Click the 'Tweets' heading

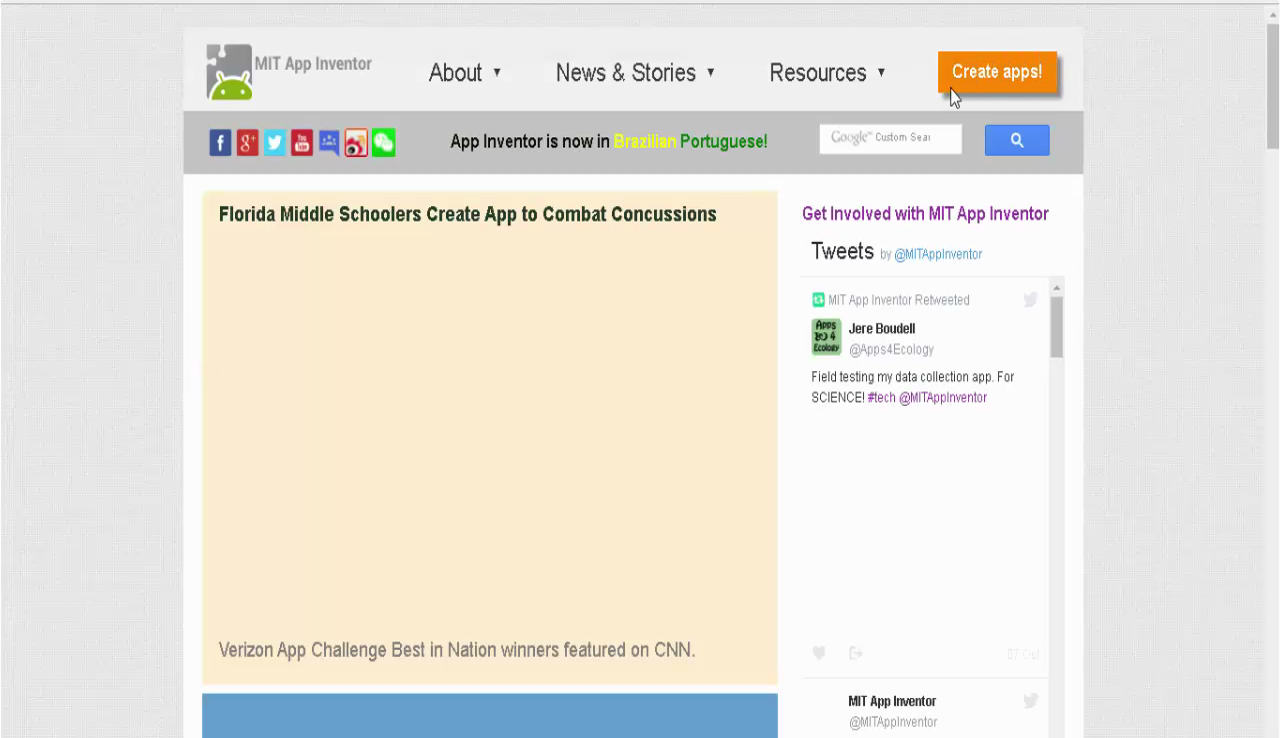[842, 251]
